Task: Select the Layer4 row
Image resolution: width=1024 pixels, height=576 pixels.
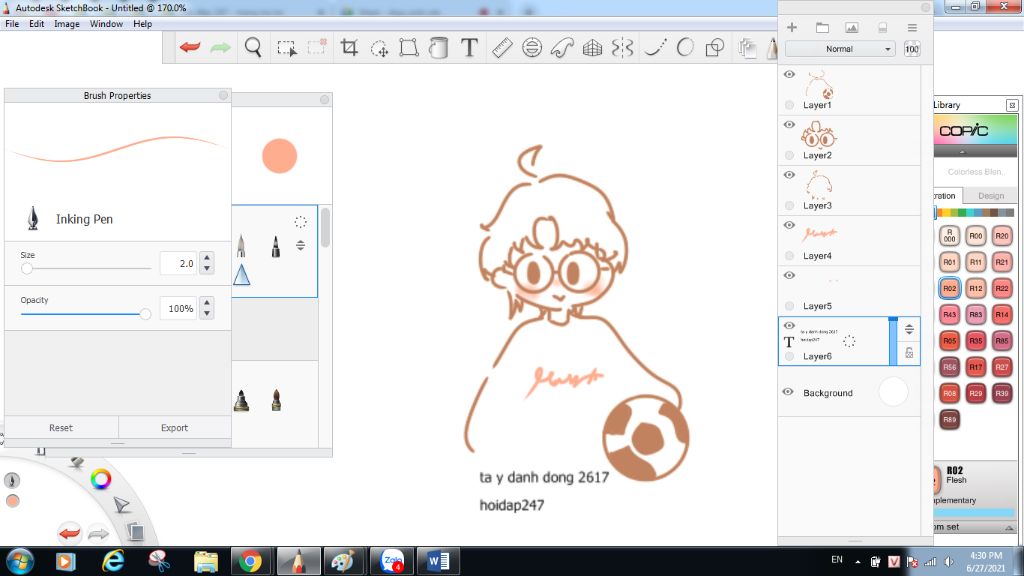Action: point(849,241)
